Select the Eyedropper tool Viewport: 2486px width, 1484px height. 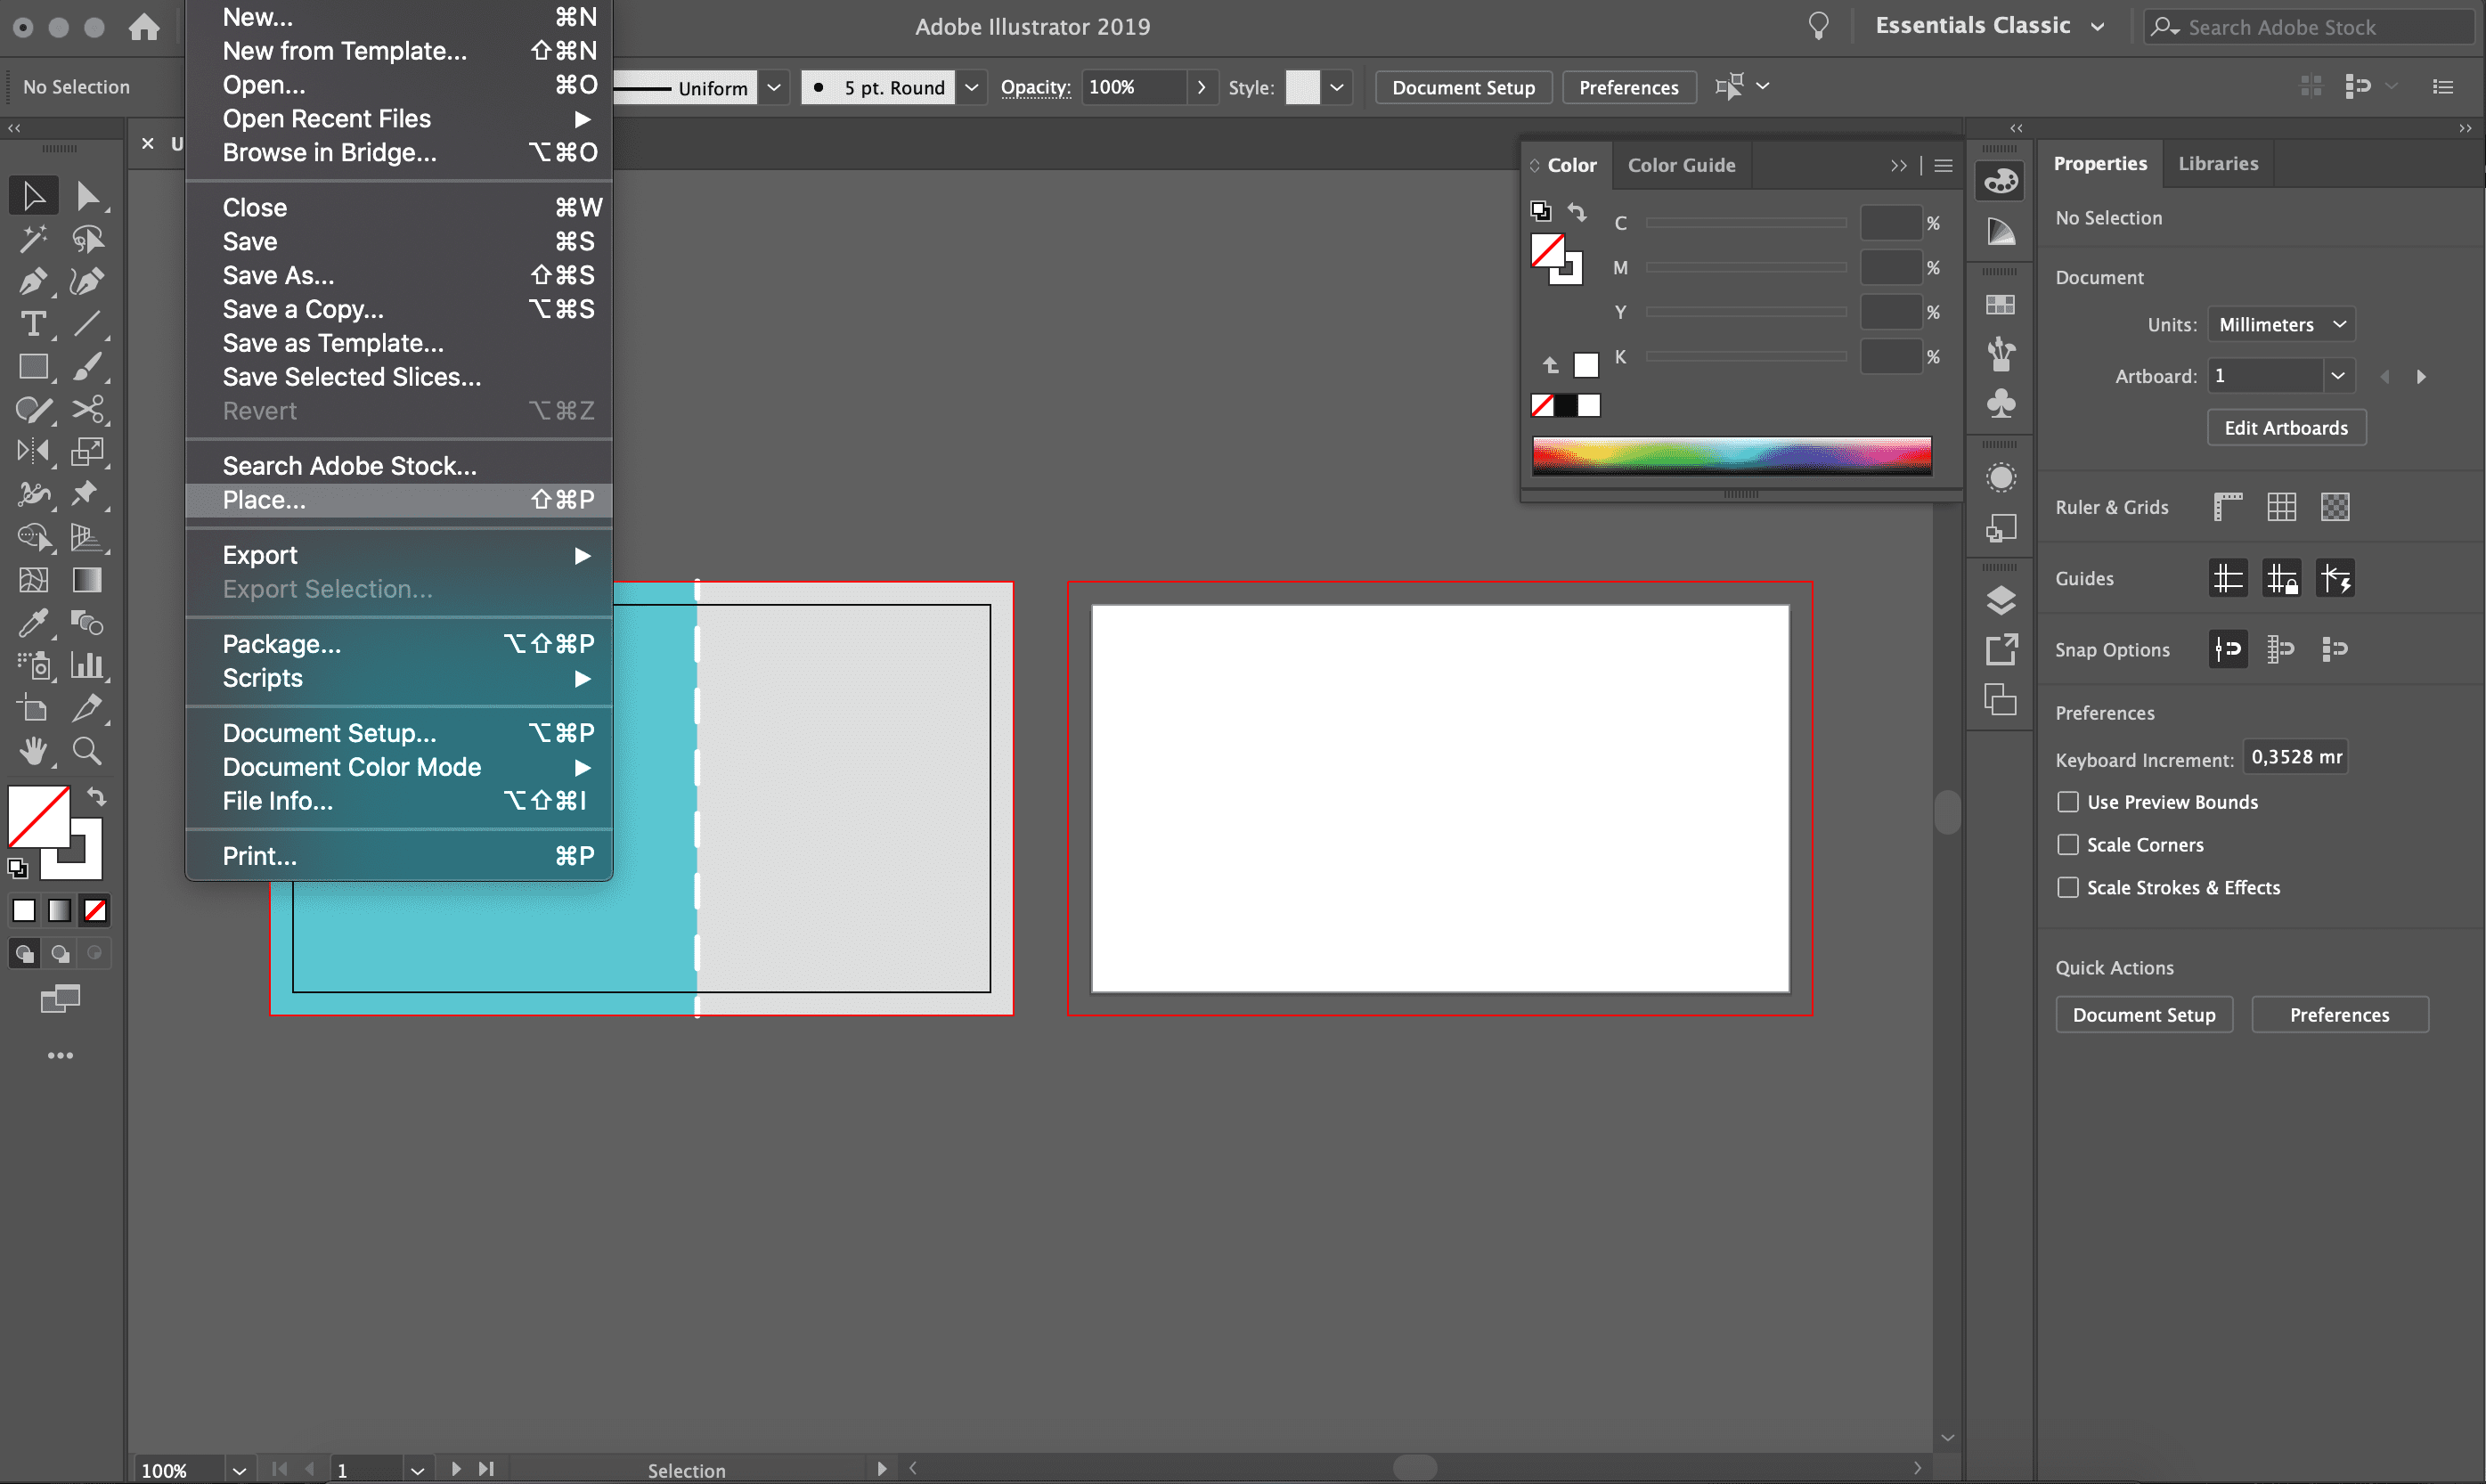point(33,623)
